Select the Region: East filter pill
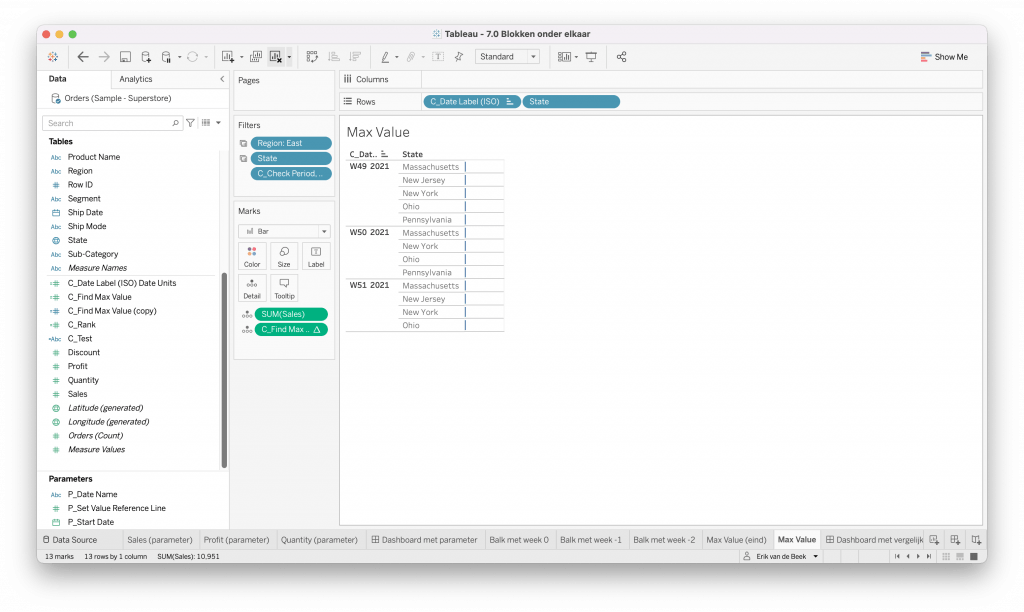Screen dimensions: 1024x612 (291, 143)
